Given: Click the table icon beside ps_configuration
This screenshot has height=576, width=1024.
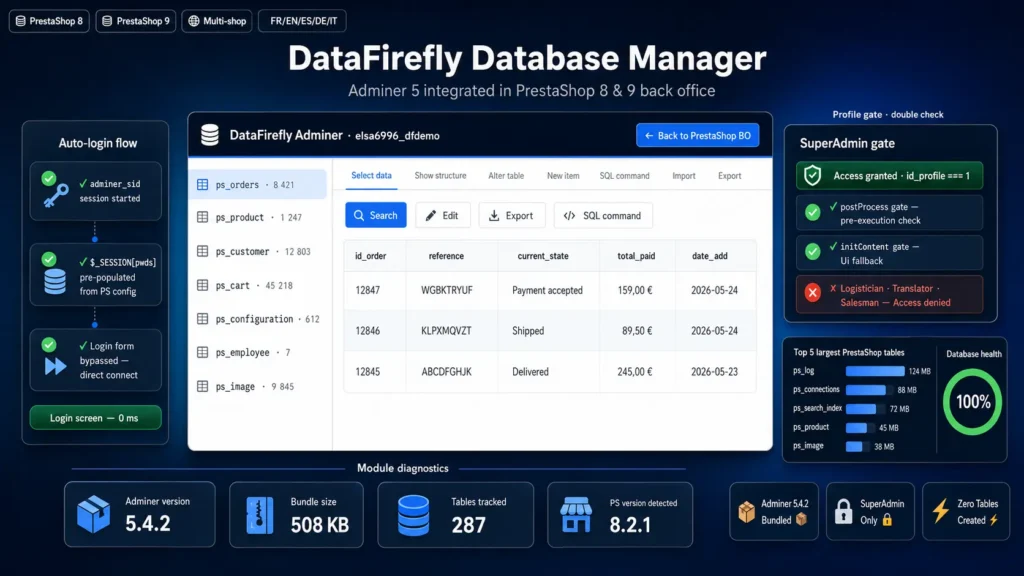Looking at the screenshot, I should [202, 319].
